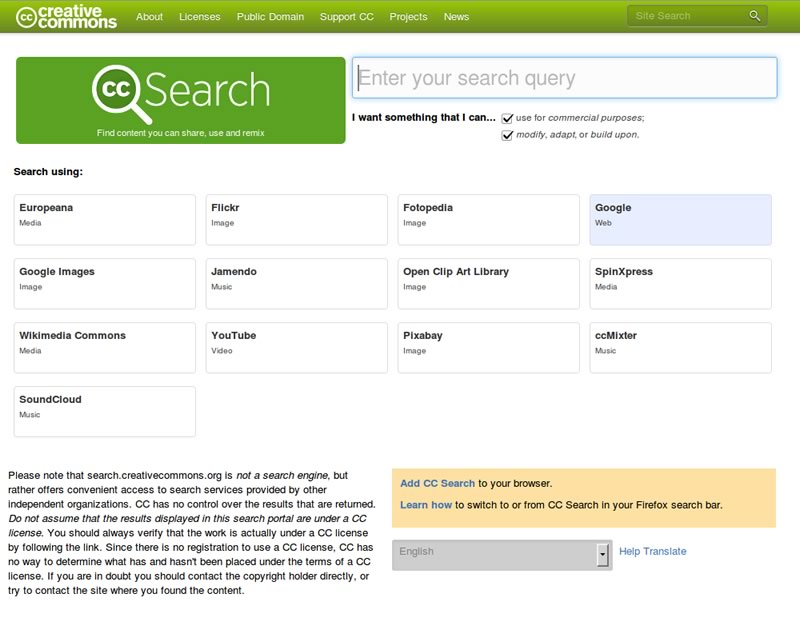Focus the search query input field
The height and width of the screenshot is (626, 800).
tap(564, 78)
